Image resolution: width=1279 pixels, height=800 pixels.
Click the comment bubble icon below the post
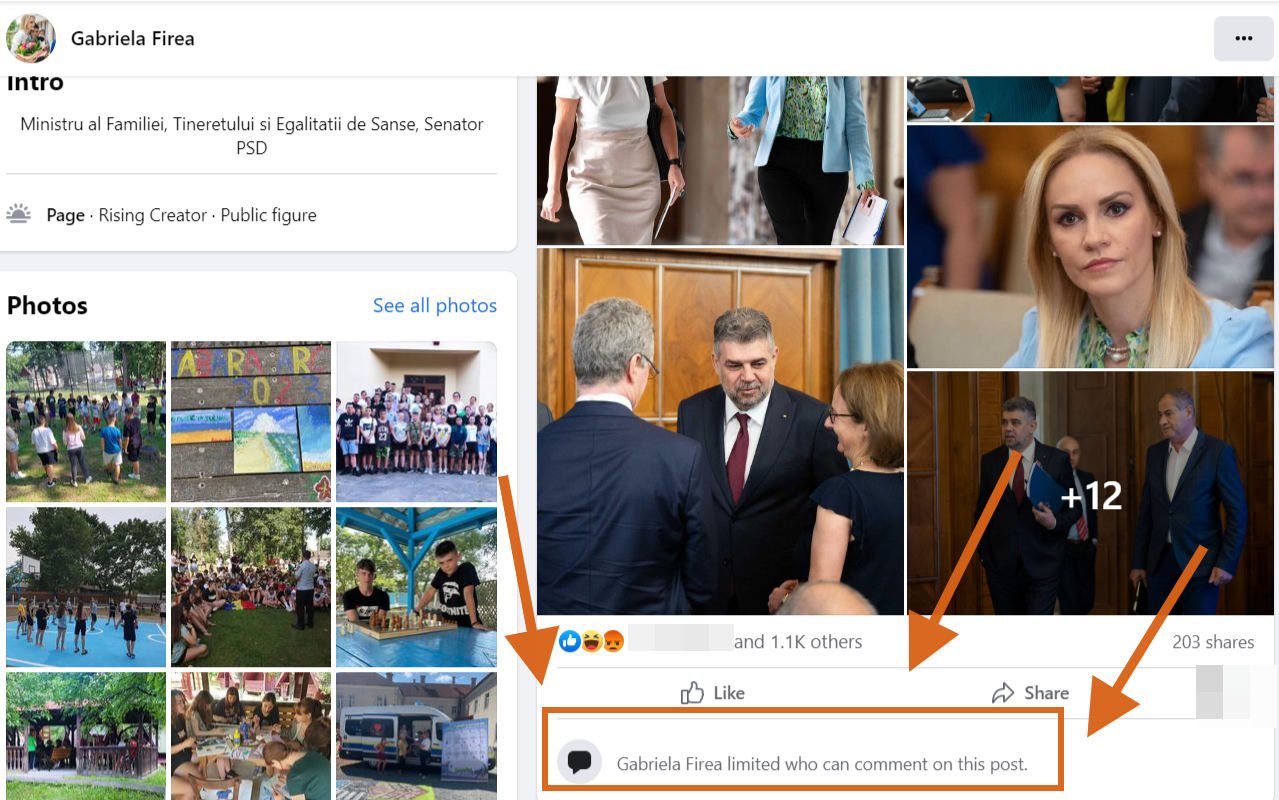coord(579,763)
